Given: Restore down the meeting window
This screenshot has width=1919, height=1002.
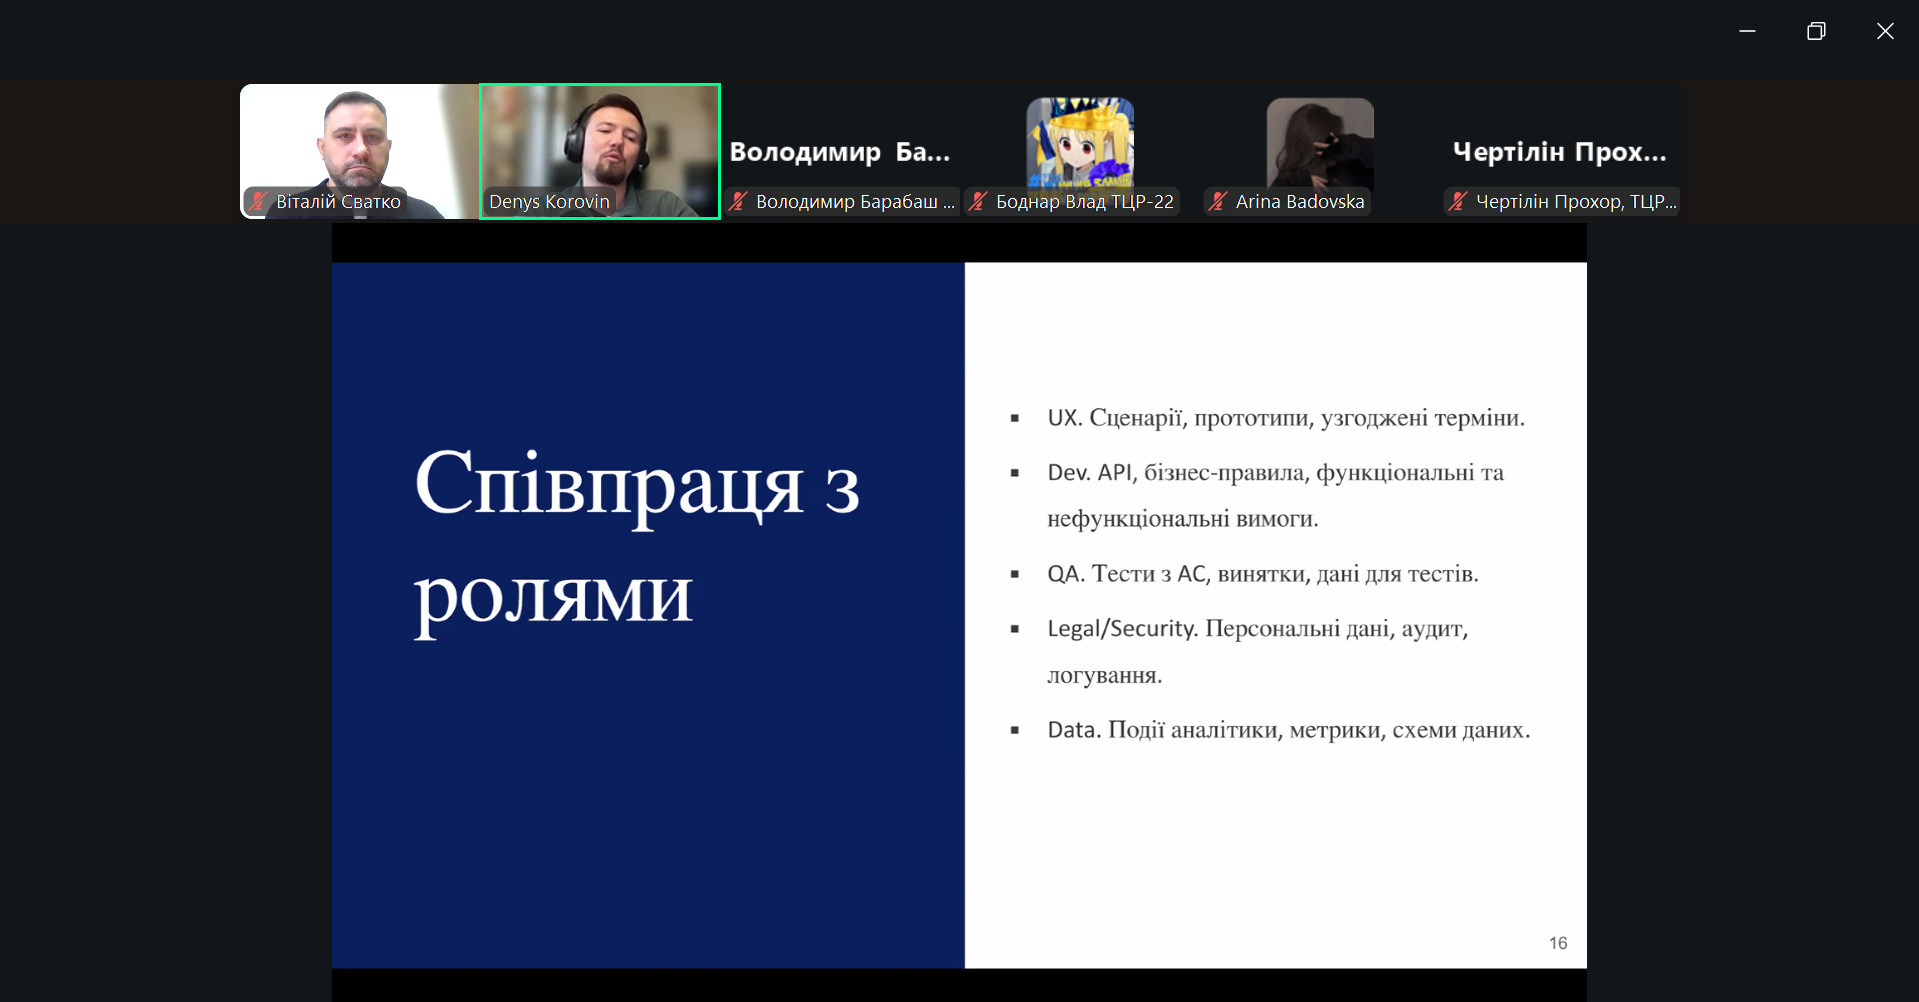Looking at the screenshot, I should click(x=1816, y=31).
